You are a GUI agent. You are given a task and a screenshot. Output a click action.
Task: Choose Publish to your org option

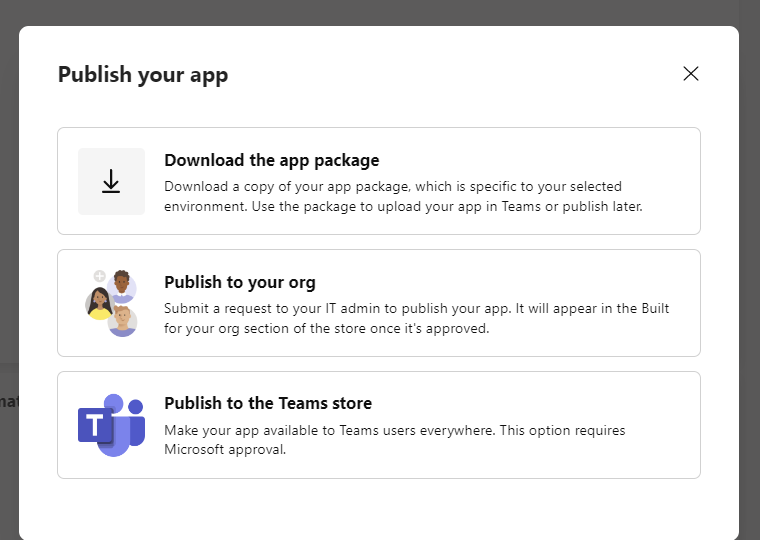tap(379, 303)
